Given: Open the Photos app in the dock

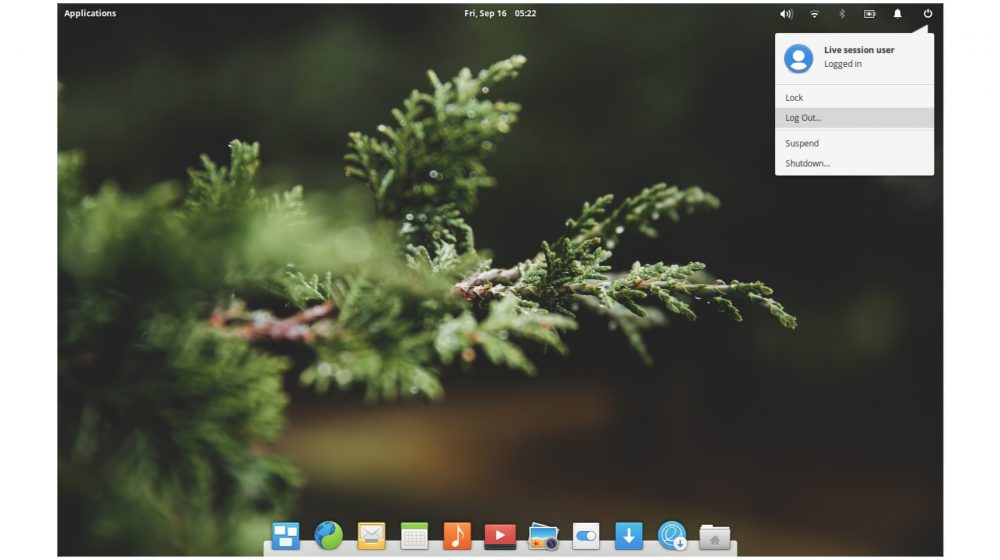Looking at the screenshot, I should (x=543, y=536).
